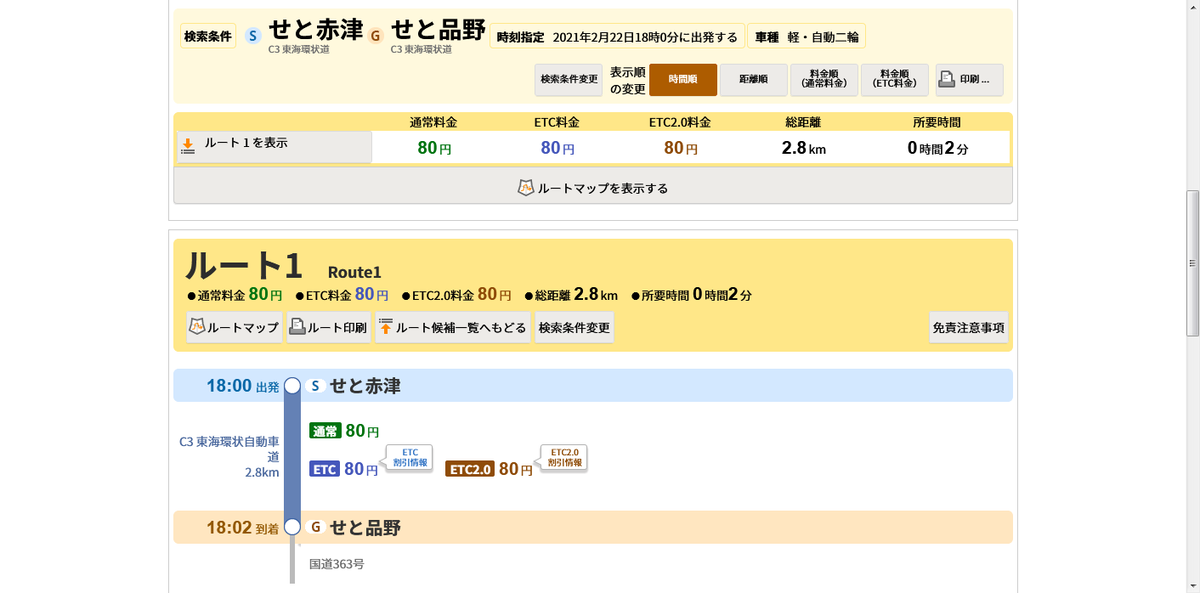Click 18:02 到着 time label
The width and height of the screenshot is (1200, 593).
pyautogui.click(x=241, y=528)
